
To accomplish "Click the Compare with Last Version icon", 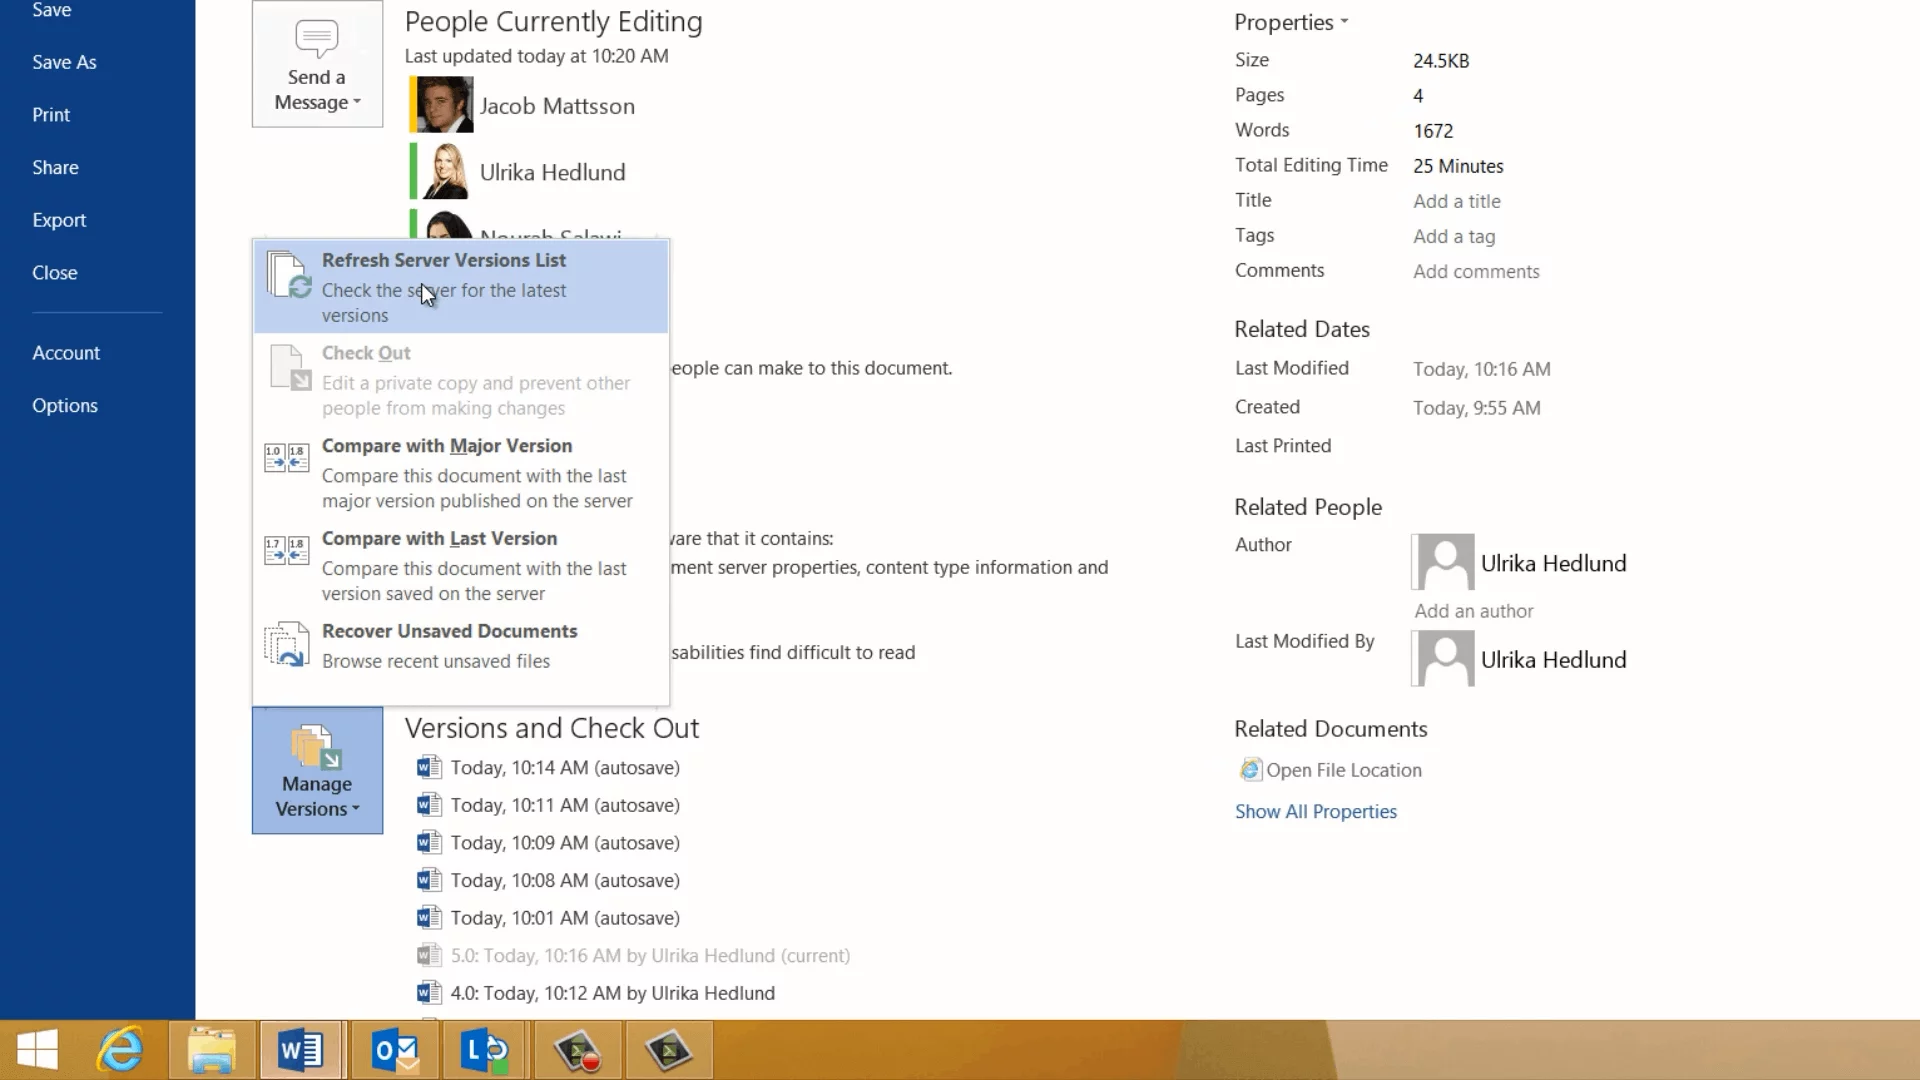I will 286,551.
